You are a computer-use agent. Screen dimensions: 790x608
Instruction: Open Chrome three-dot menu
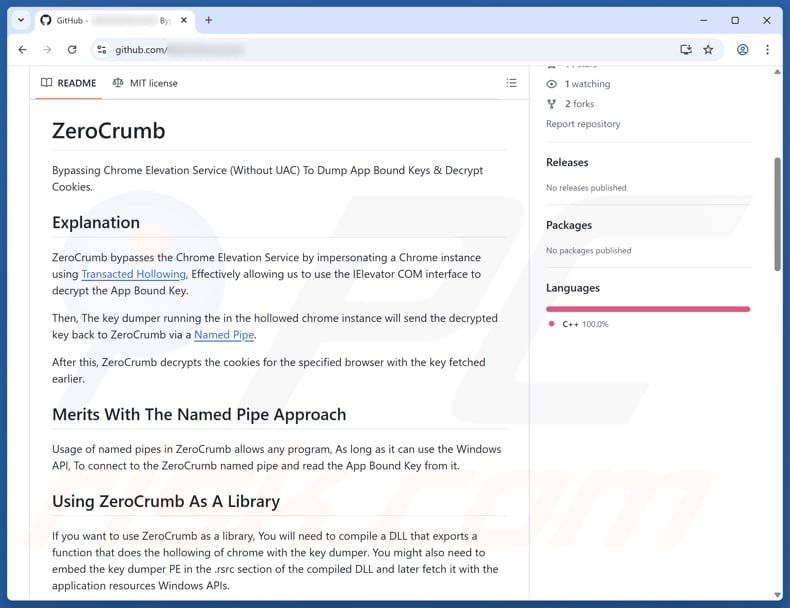point(767,49)
